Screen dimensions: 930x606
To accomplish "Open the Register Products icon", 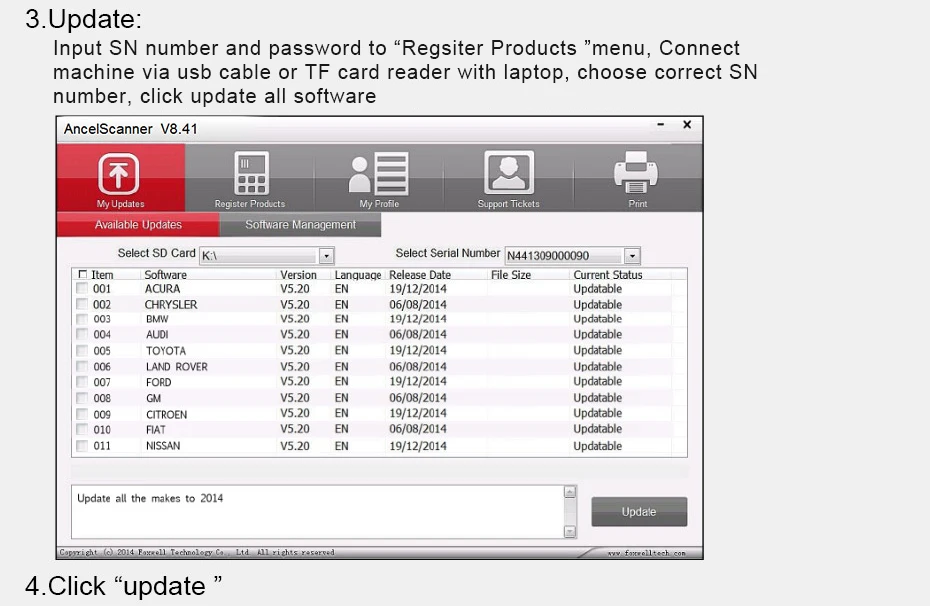I will point(251,173).
